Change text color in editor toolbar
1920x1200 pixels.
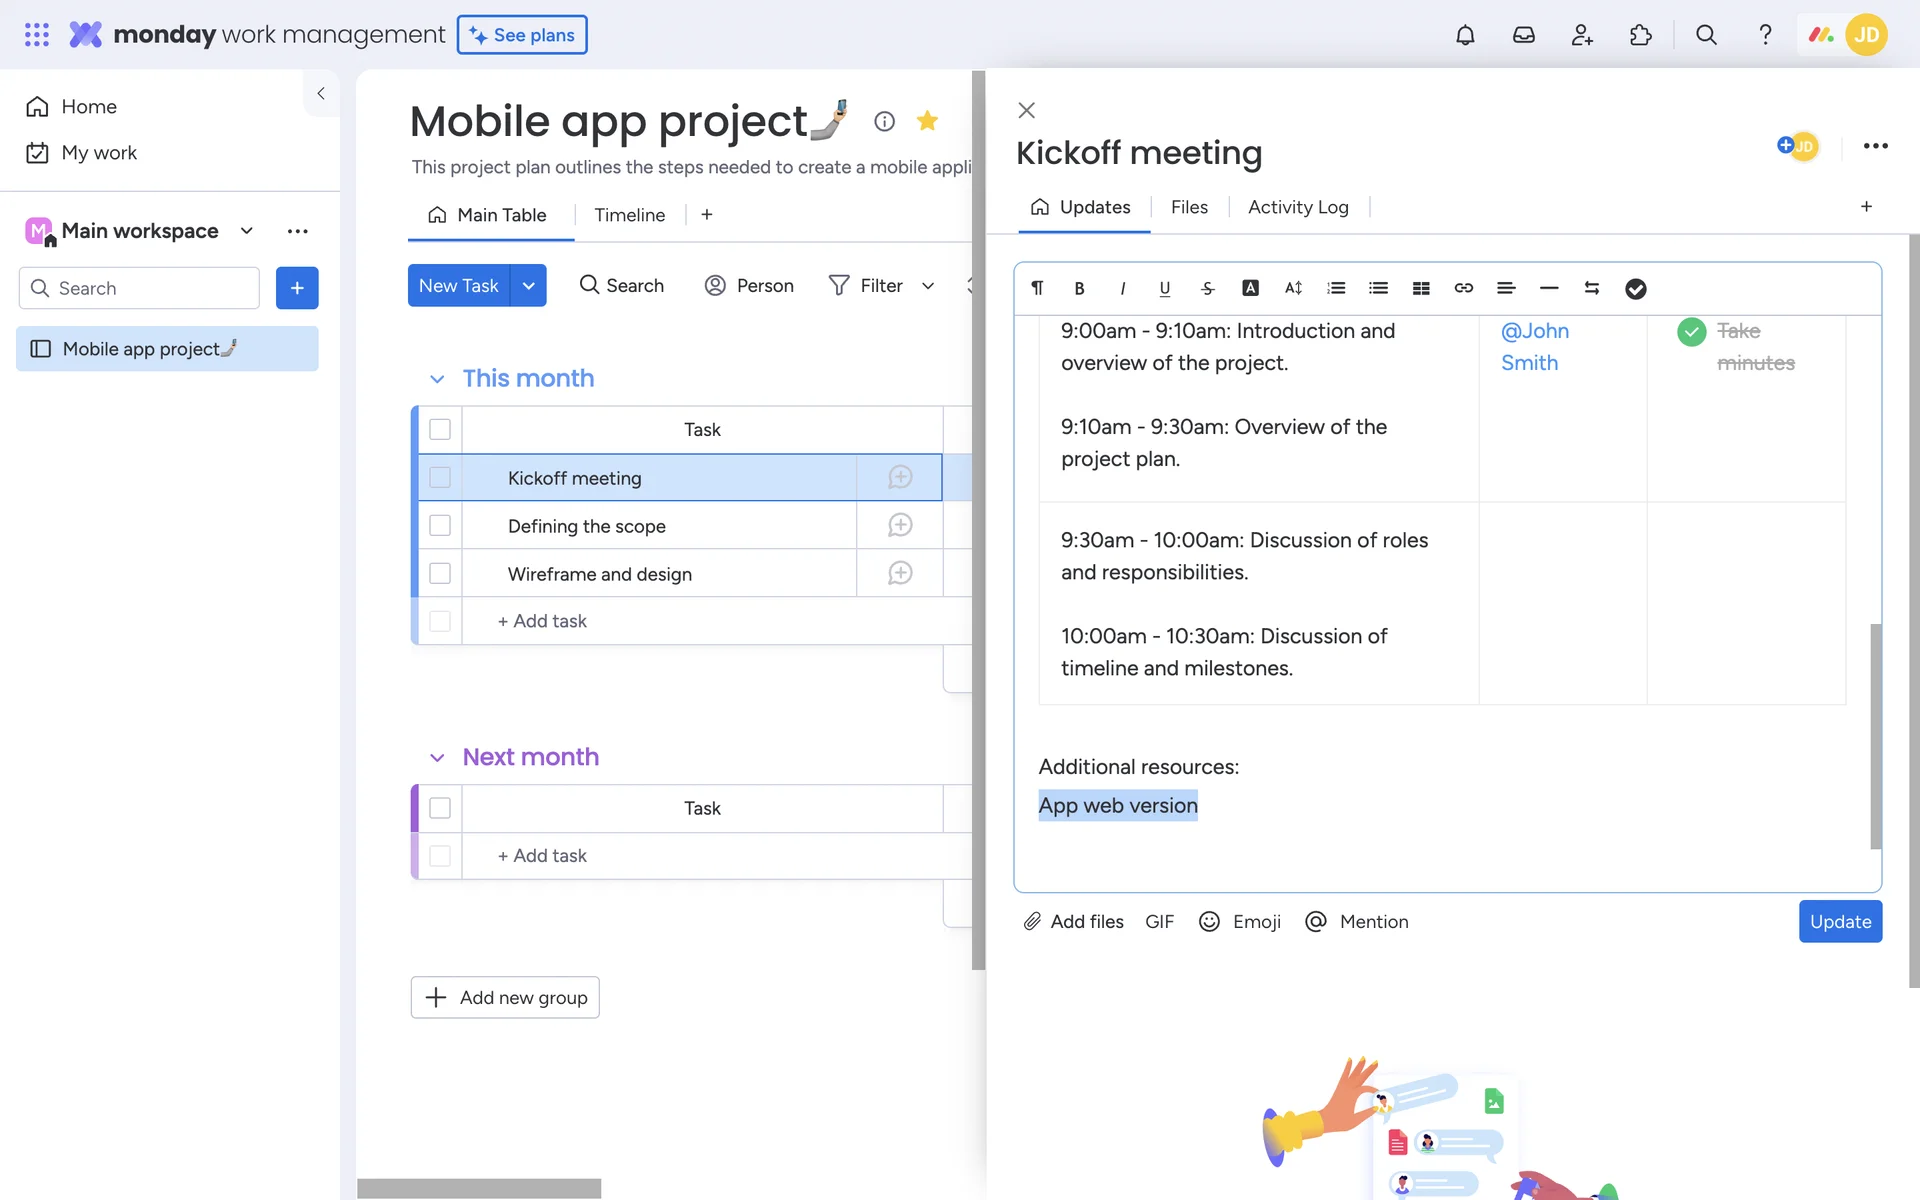1250,288
